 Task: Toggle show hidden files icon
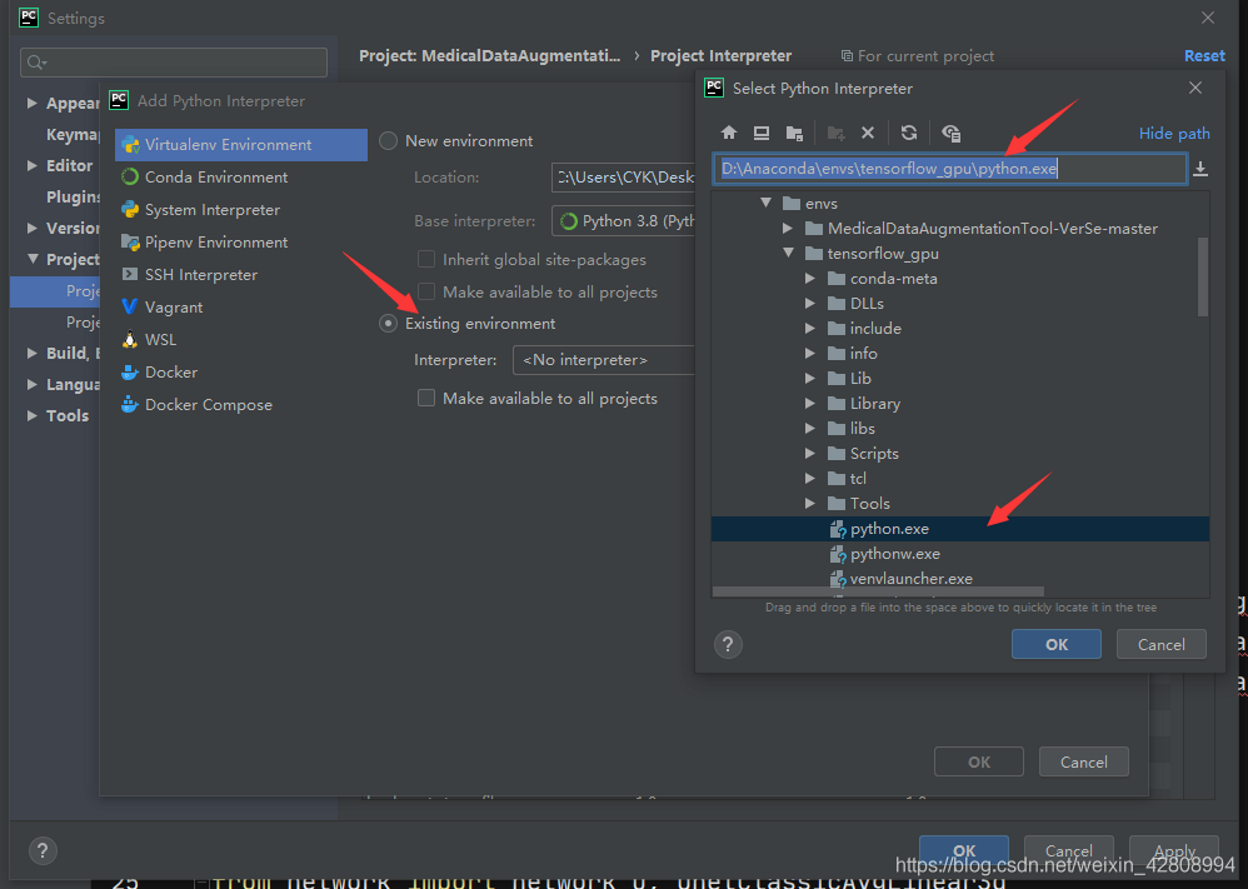(x=951, y=133)
